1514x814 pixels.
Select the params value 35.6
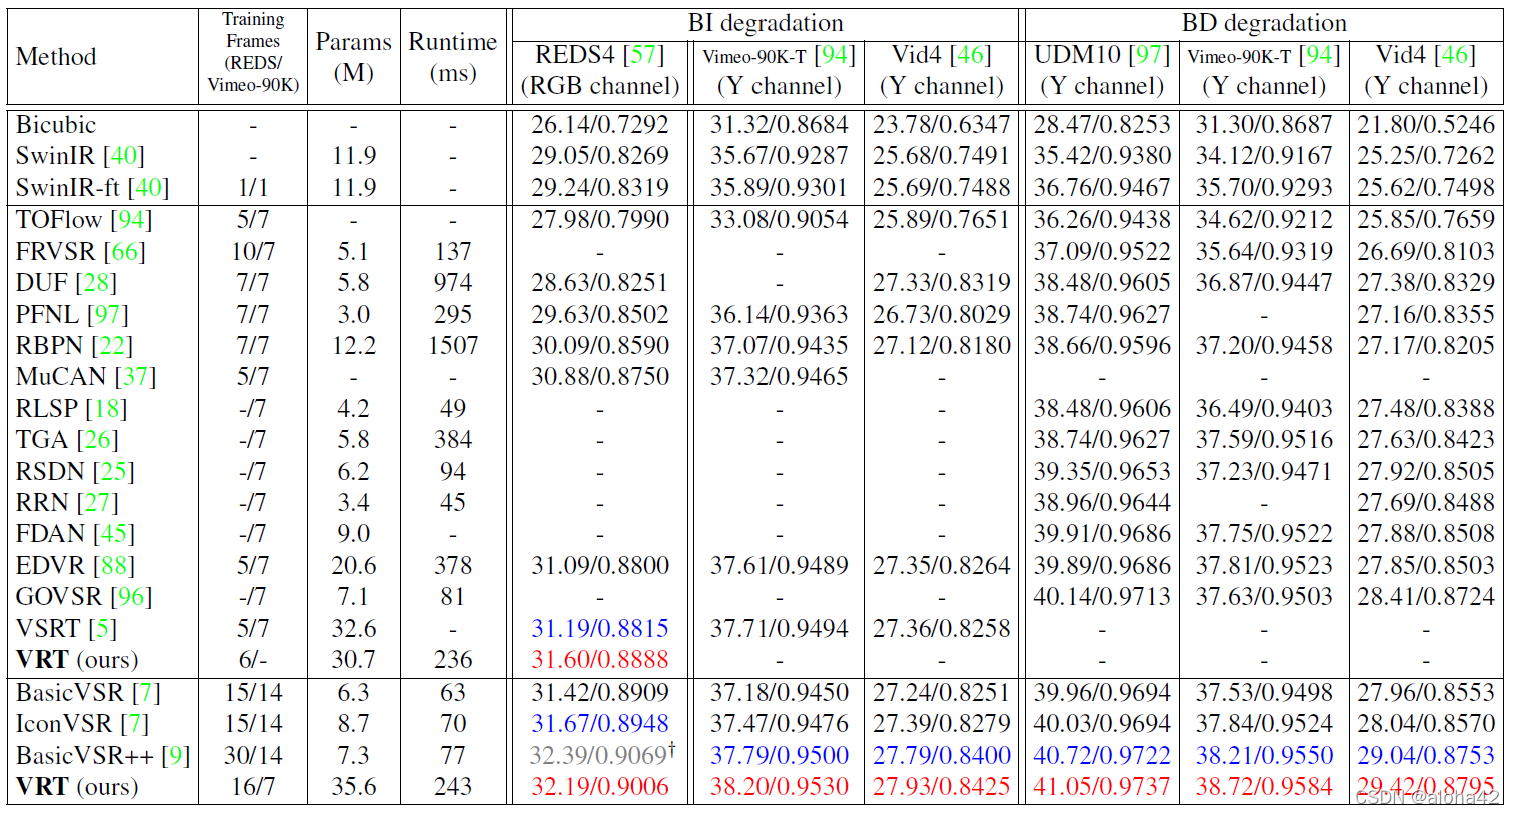pos(354,787)
